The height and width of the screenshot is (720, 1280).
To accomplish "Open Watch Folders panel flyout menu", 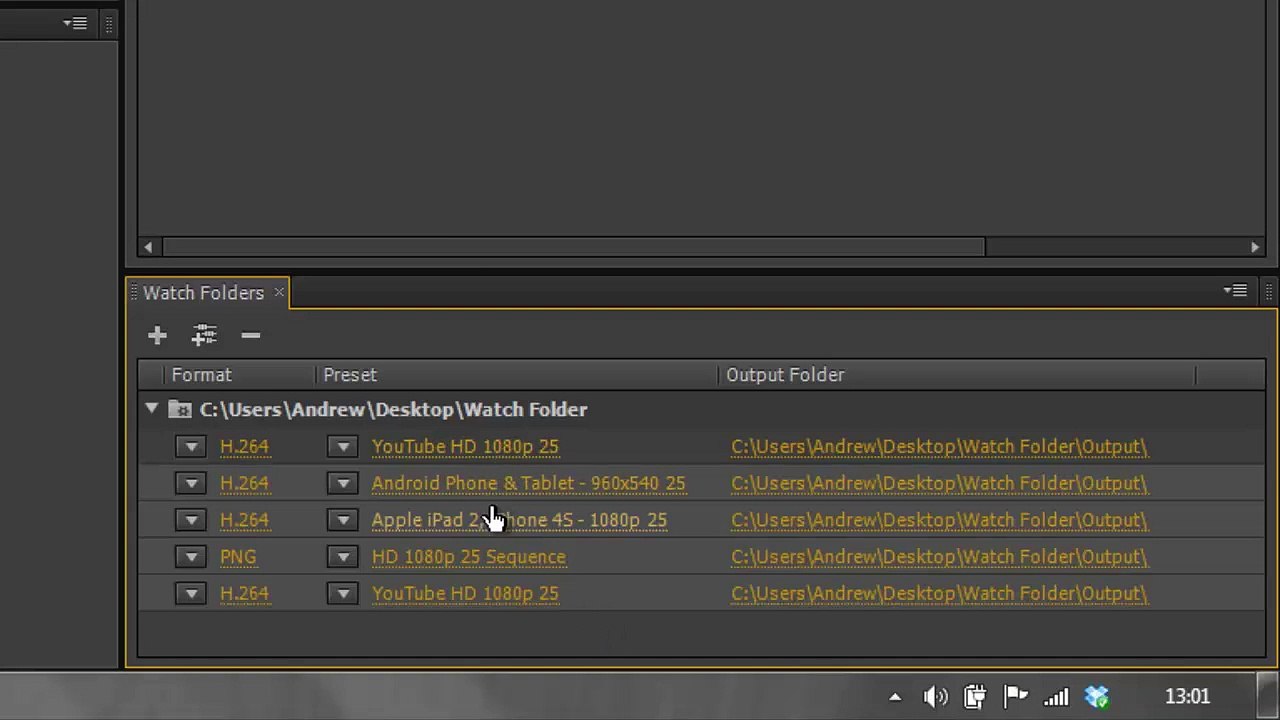I will (x=1235, y=291).
